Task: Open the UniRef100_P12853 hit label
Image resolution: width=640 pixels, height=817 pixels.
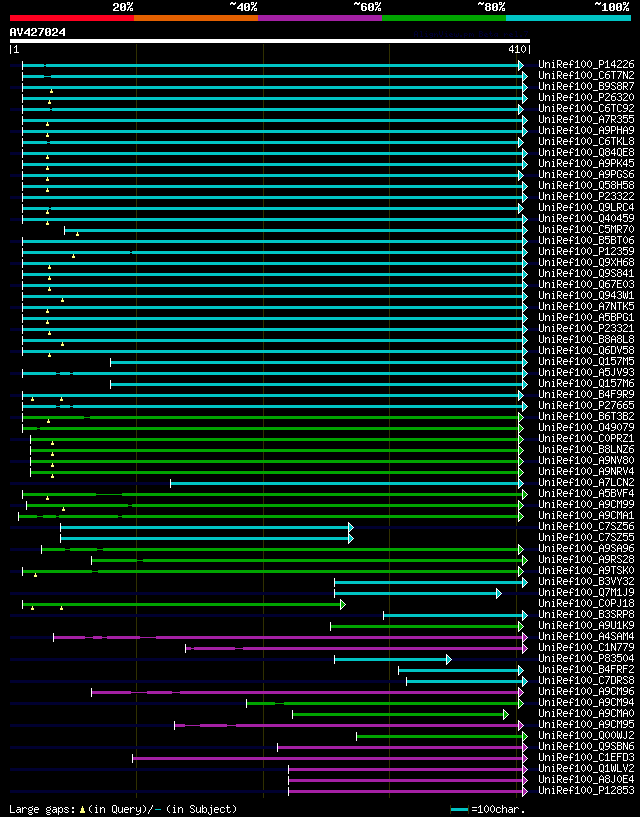Action: point(586,791)
